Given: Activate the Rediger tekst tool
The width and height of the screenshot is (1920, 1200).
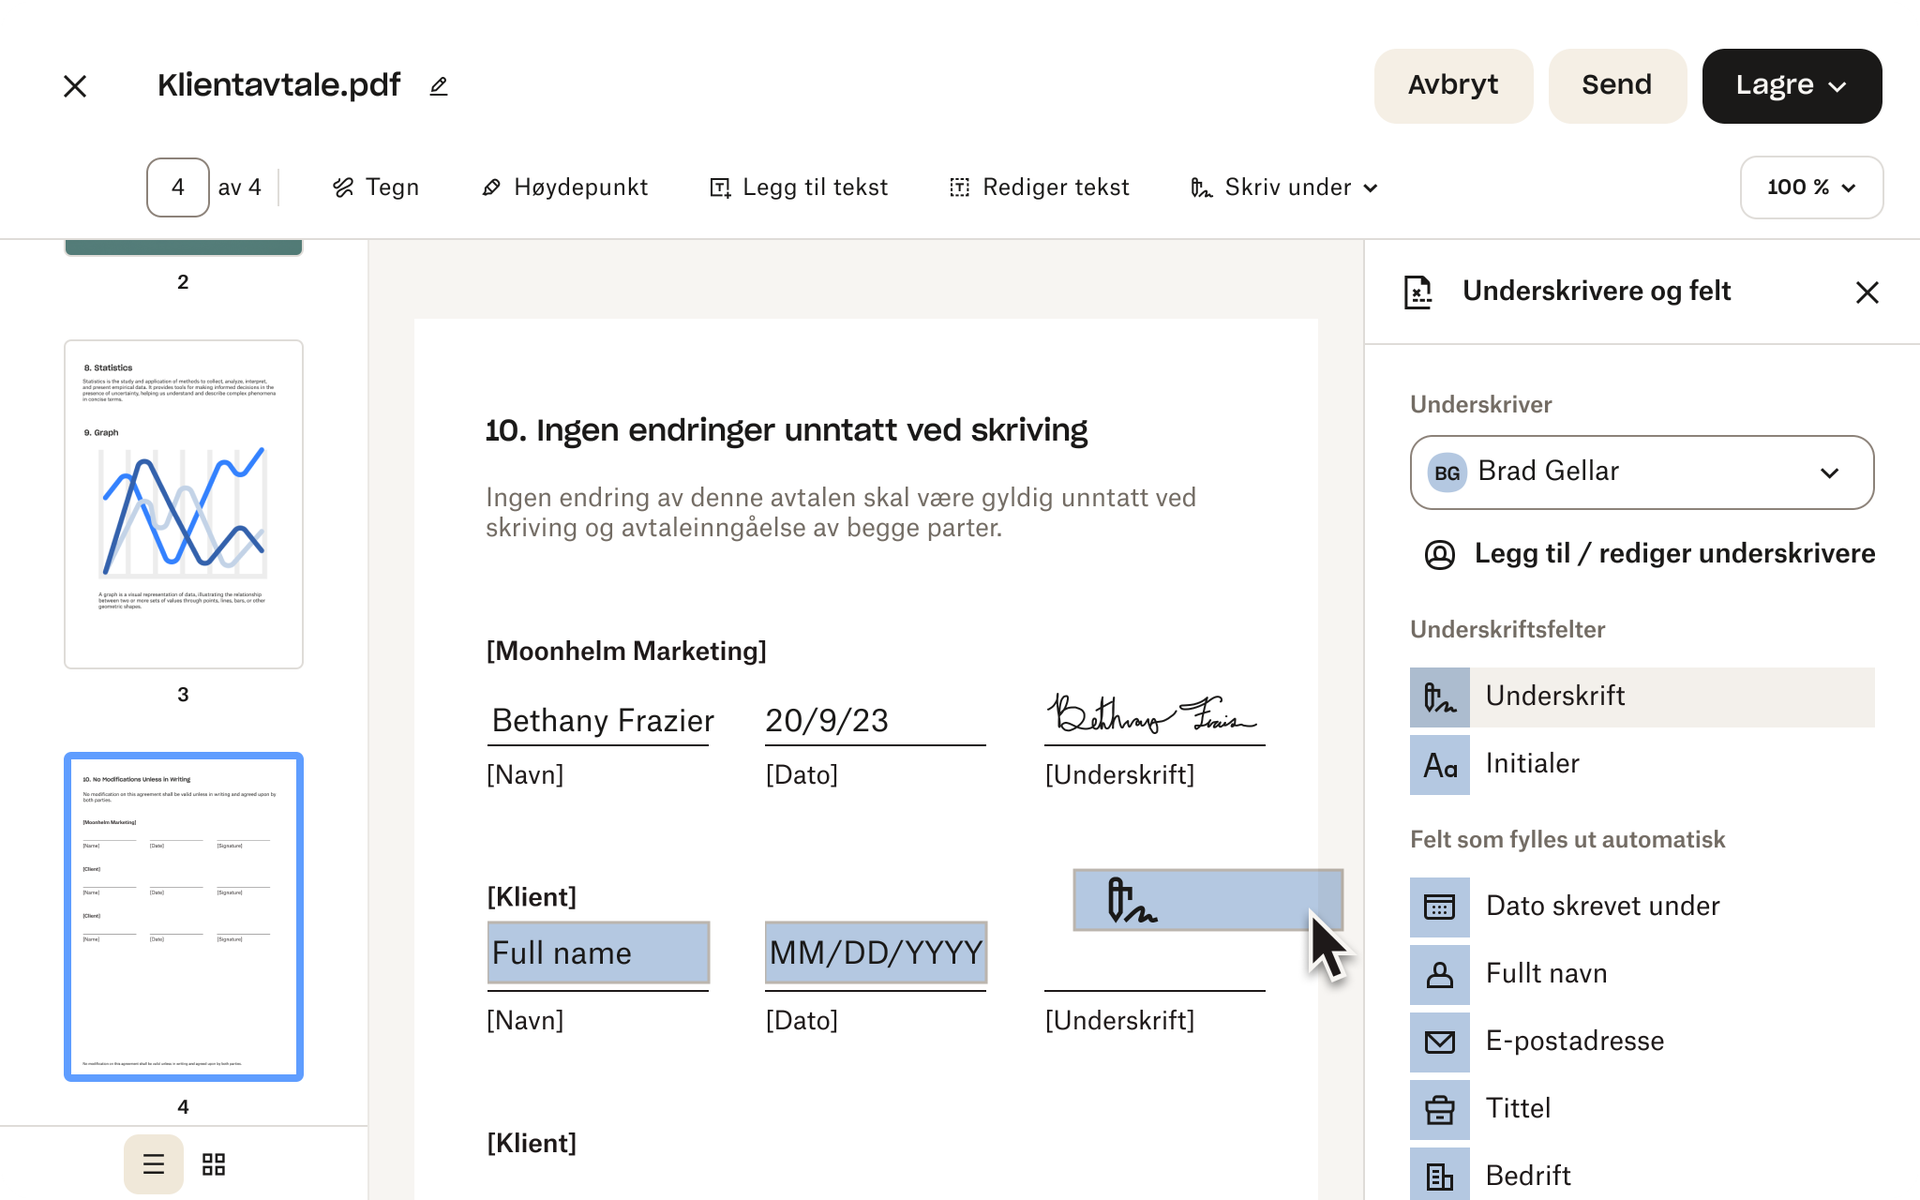Looking at the screenshot, I should coord(1038,187).
